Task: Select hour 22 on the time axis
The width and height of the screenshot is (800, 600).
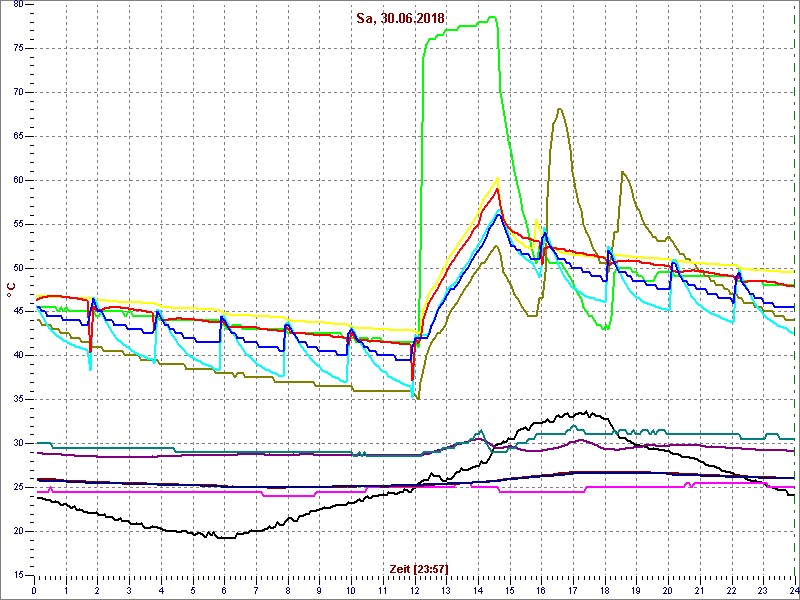Action: click(x=732, y=589)
